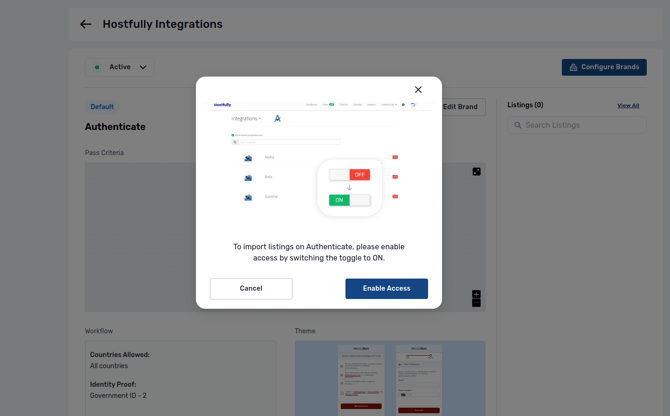Close the modal with the X icon
The image size is (670, 416).
[x=418, y=89]
